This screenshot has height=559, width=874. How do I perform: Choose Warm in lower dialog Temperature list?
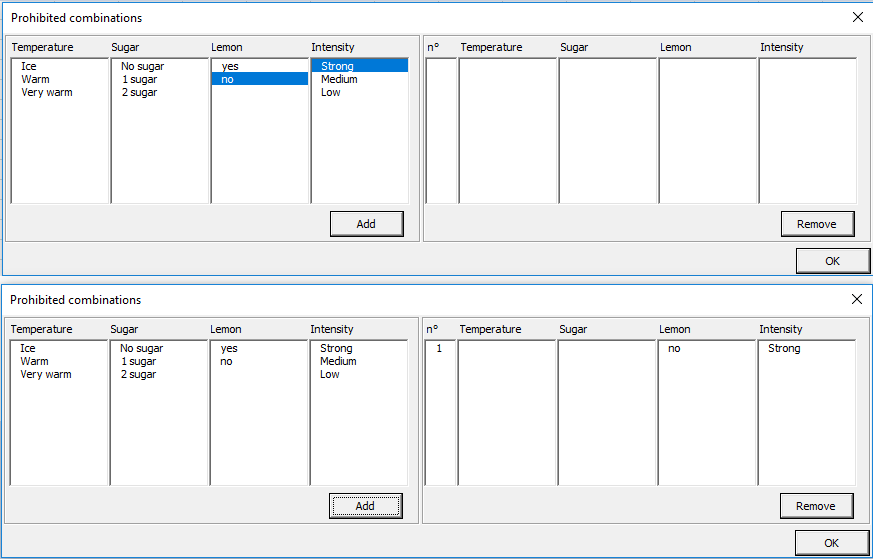click(34, 362)
